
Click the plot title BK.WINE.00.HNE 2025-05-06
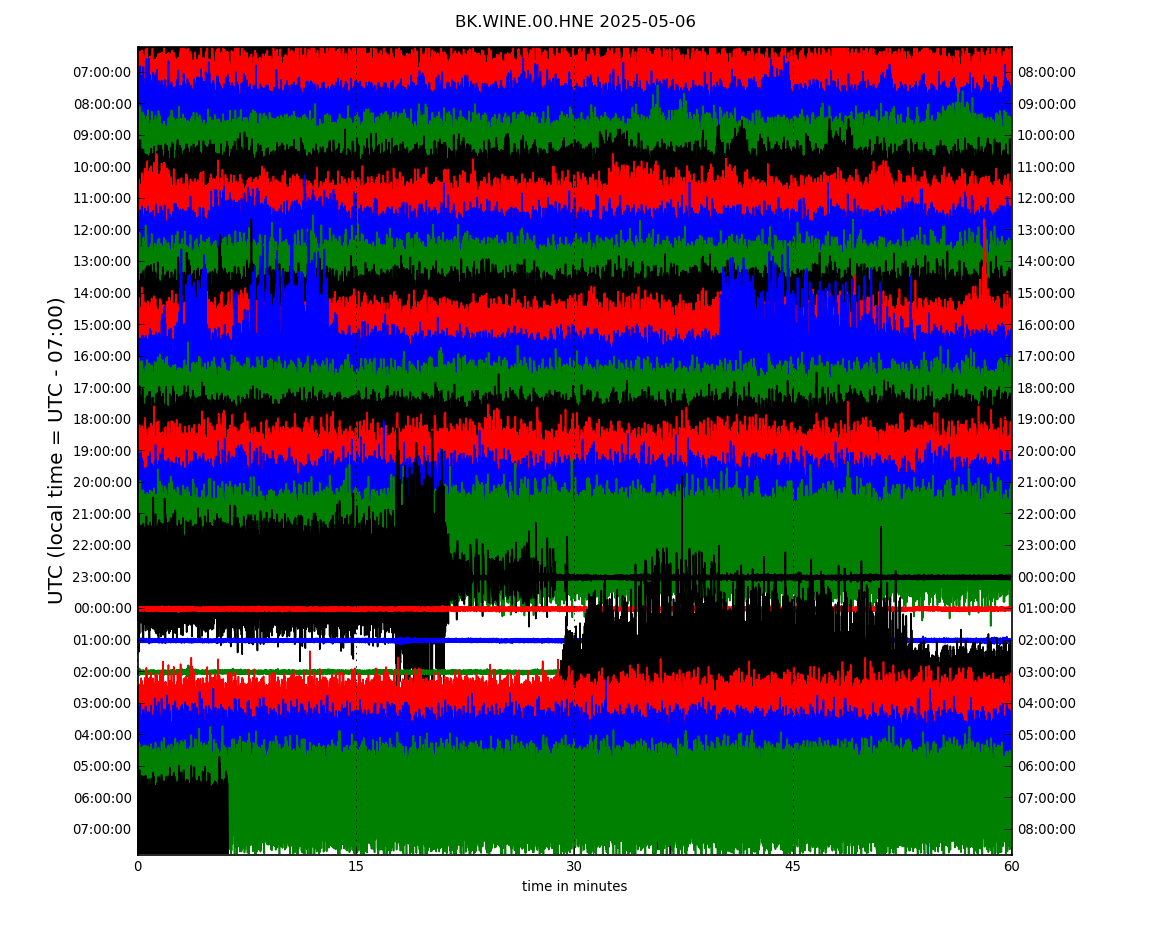tap(575, 22)
